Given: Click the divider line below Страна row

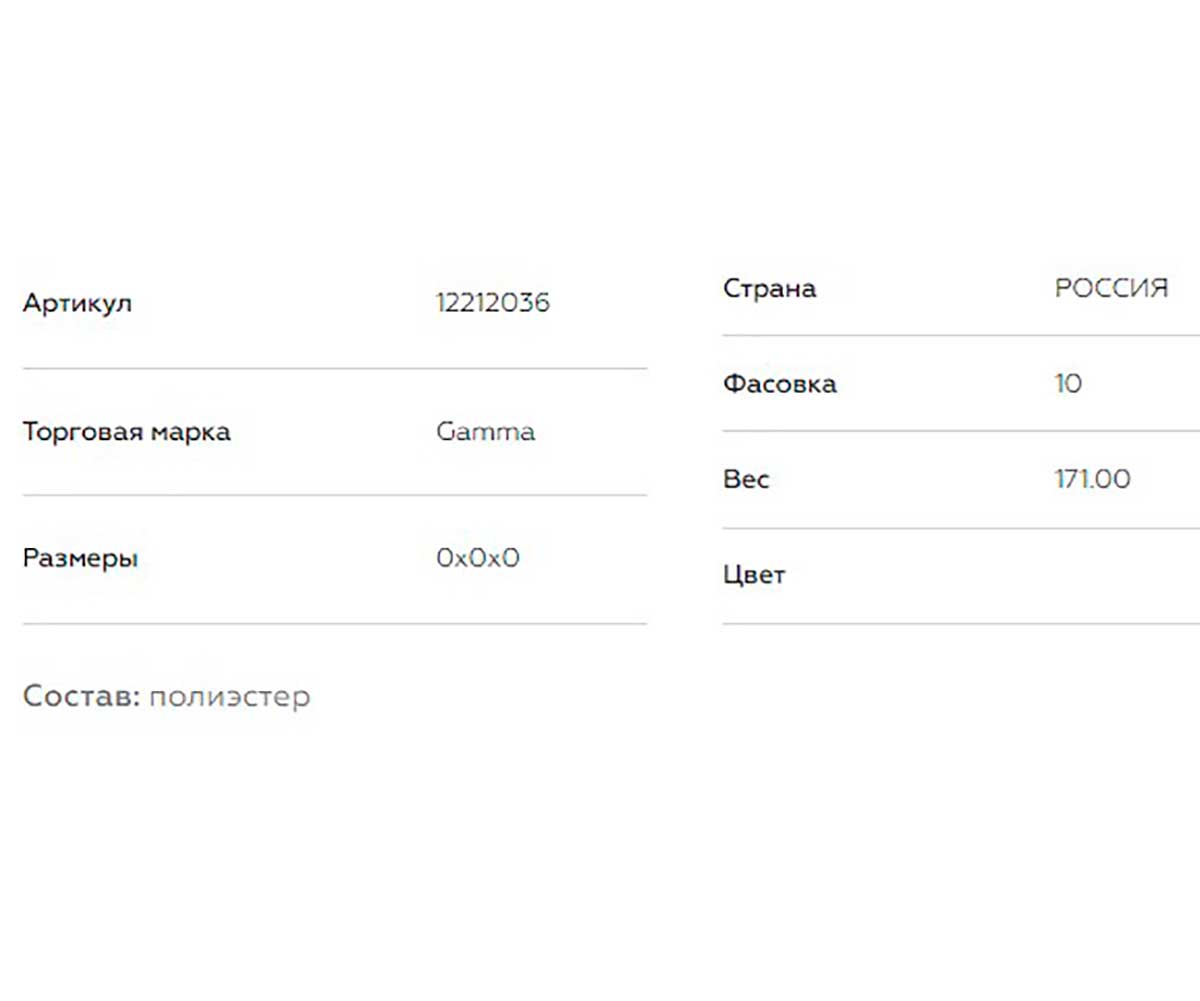Looking at the screenshot, I should pos(960,335).
